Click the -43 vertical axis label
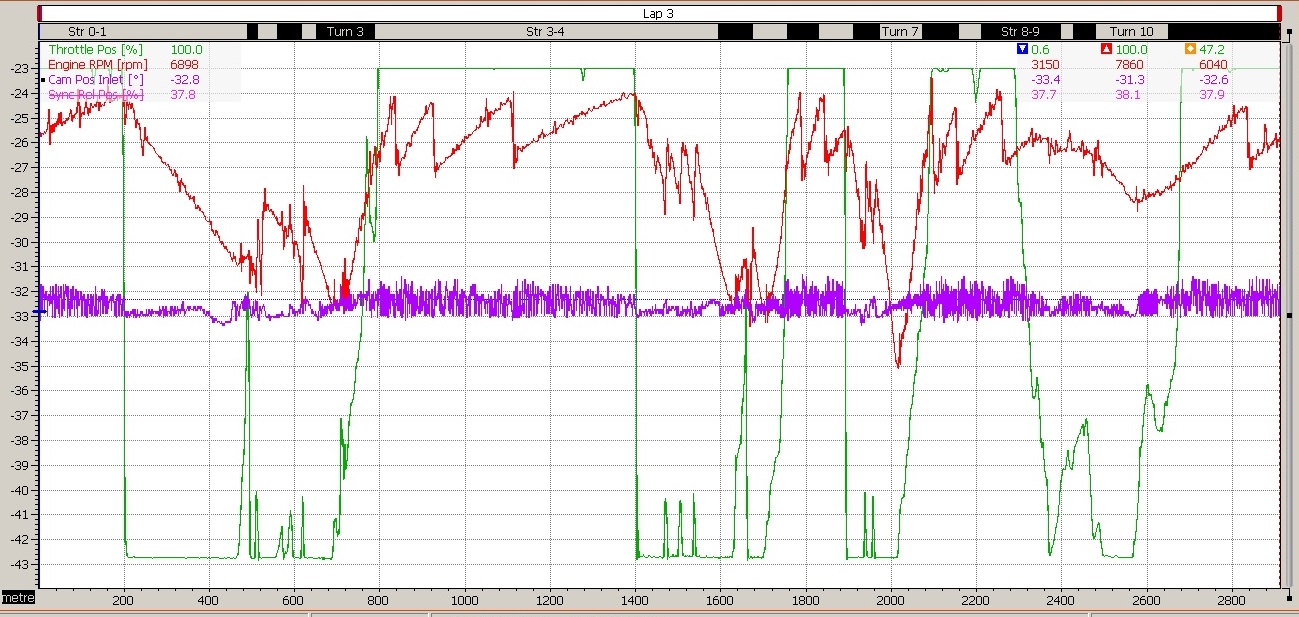 tap(18, 565)
